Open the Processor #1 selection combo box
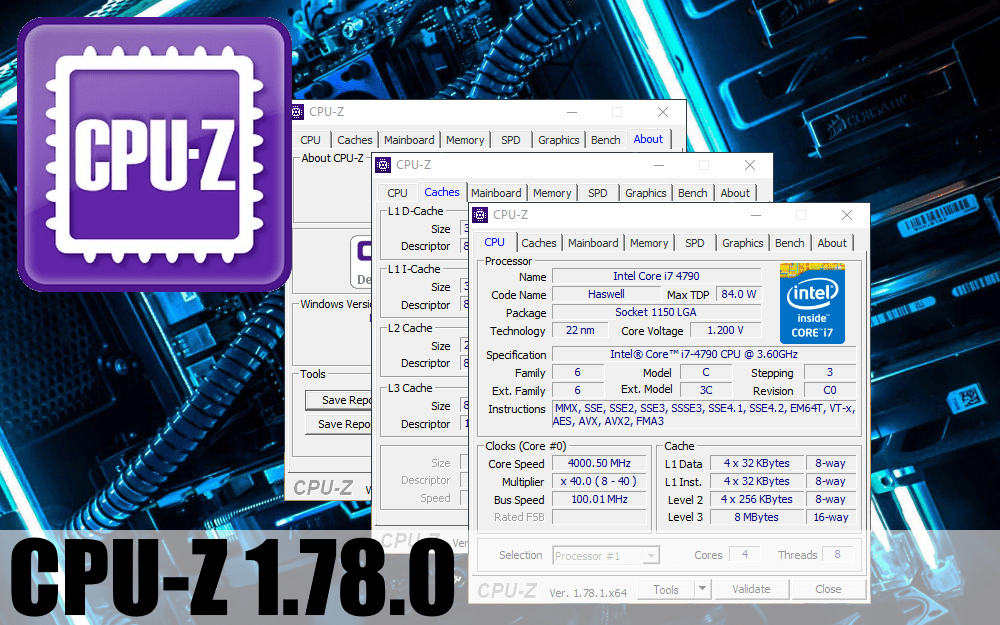This screenshot has height=625, width=1000. (x=605, y=555)
